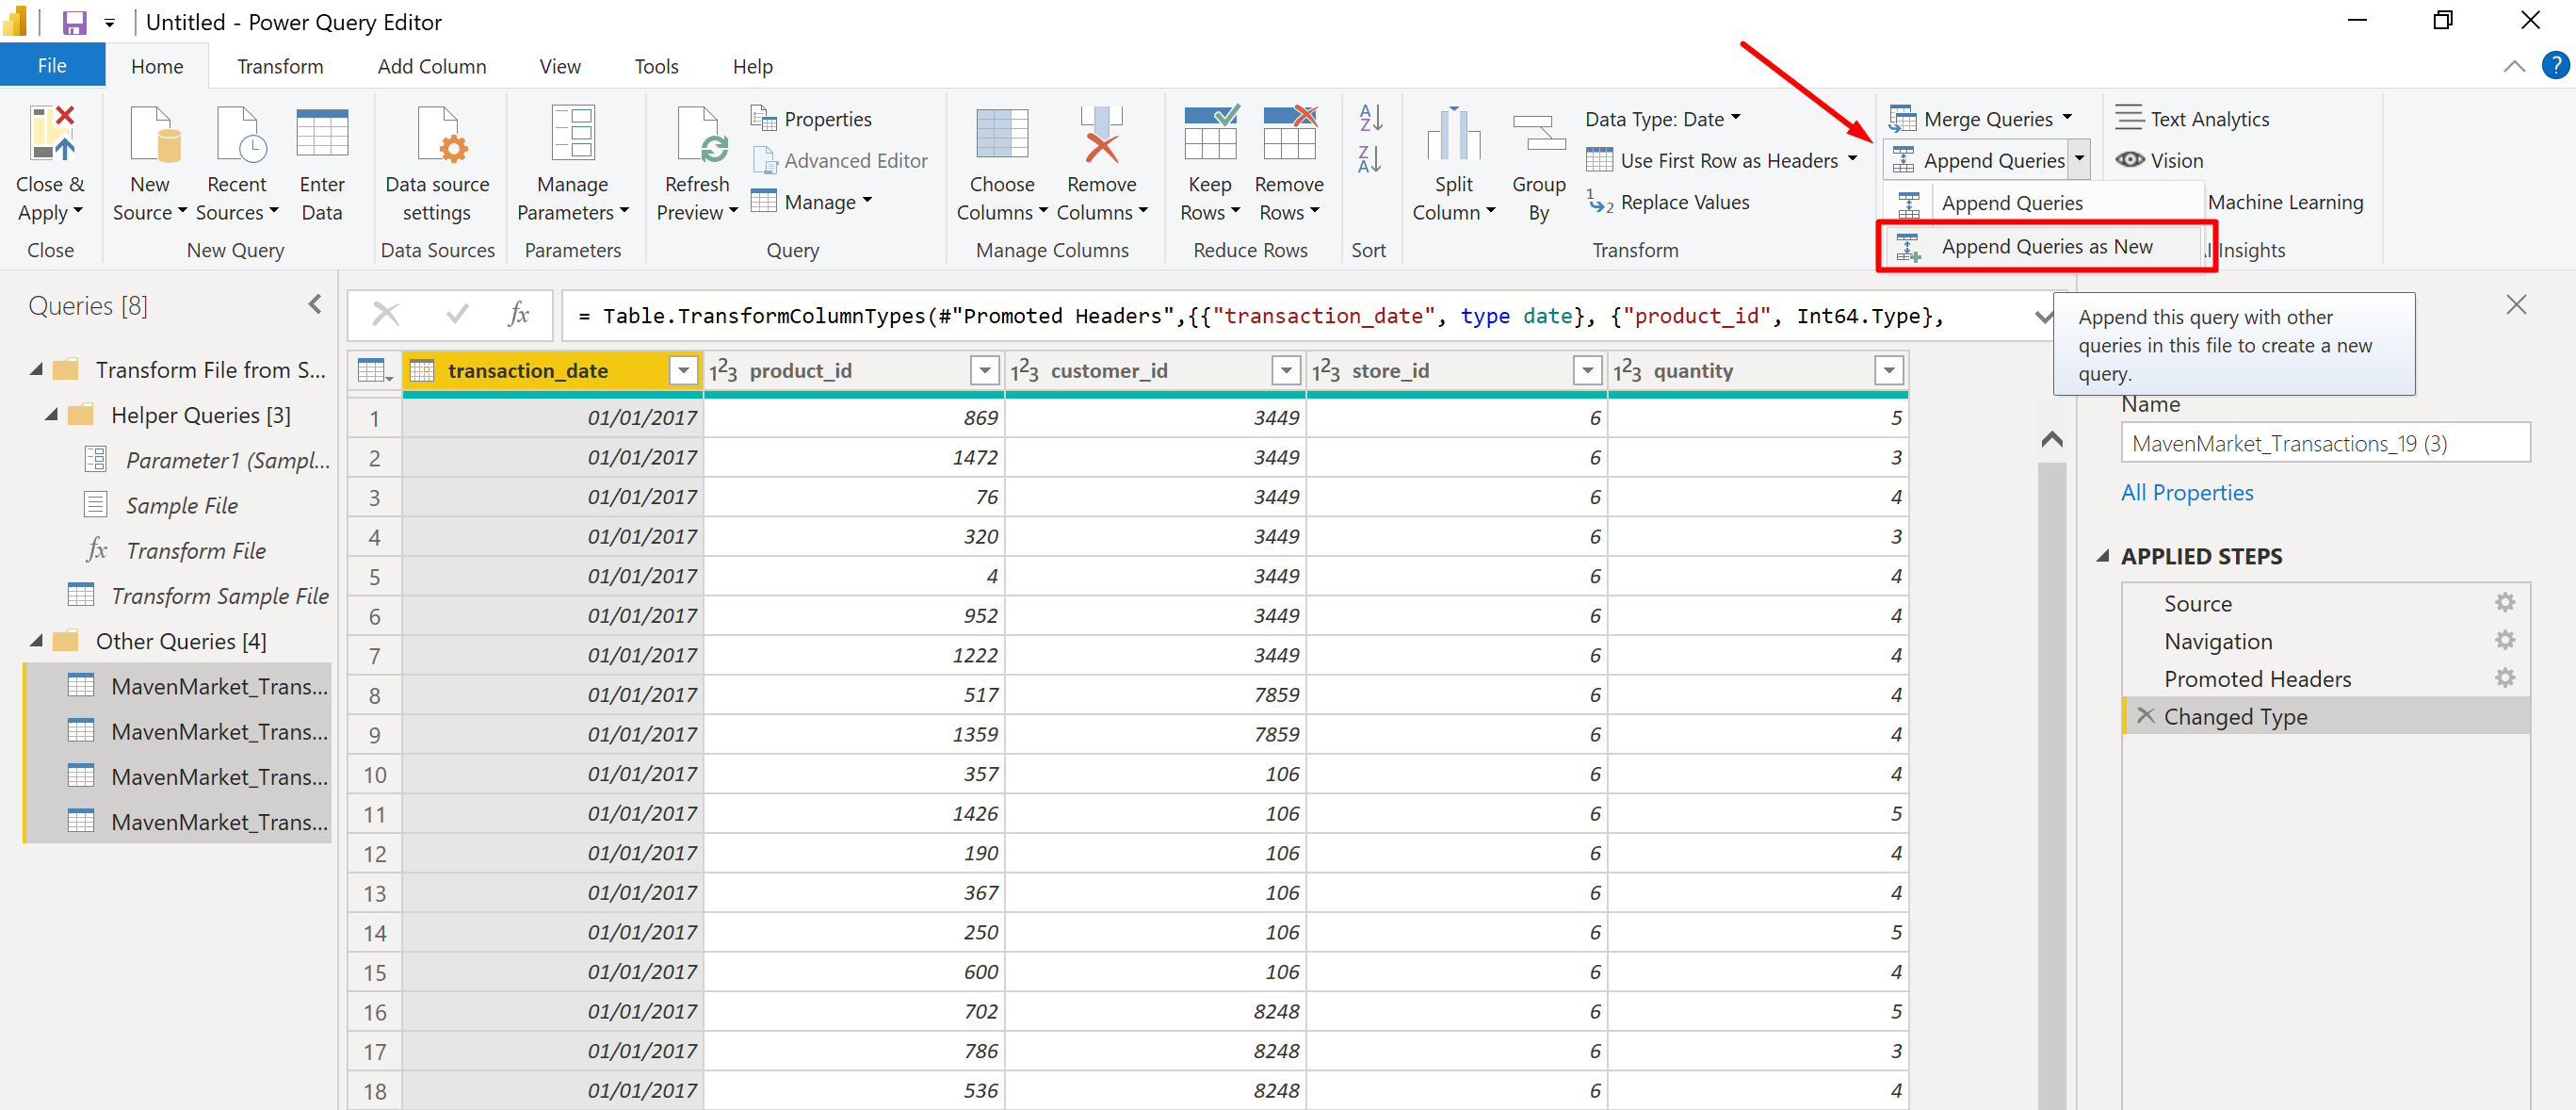Switch to the Help tab

tap(752, 66)
